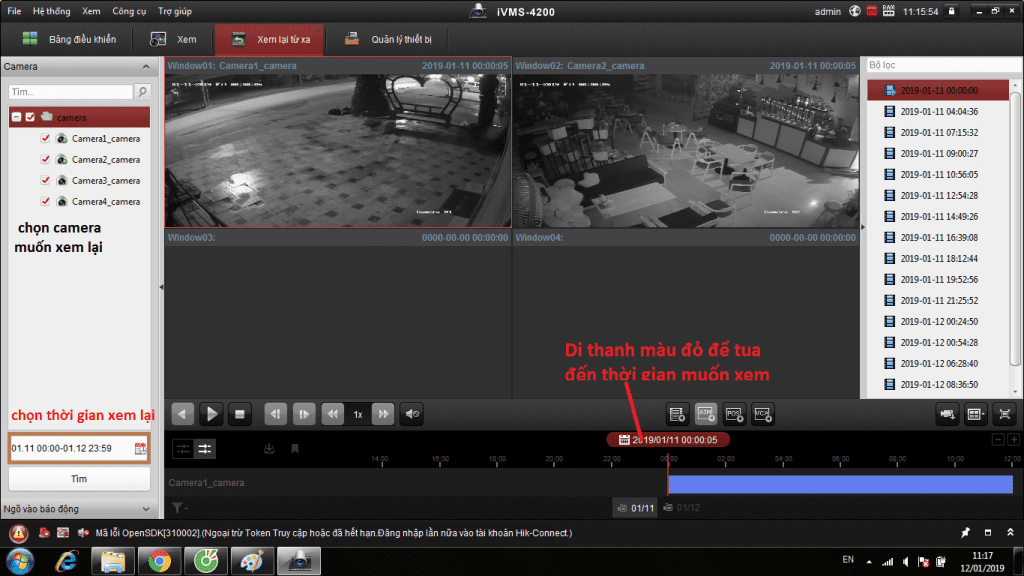Click the Tìm search button
The image size is (1024, 576).
pyautogui.click(x=78, y=479)
